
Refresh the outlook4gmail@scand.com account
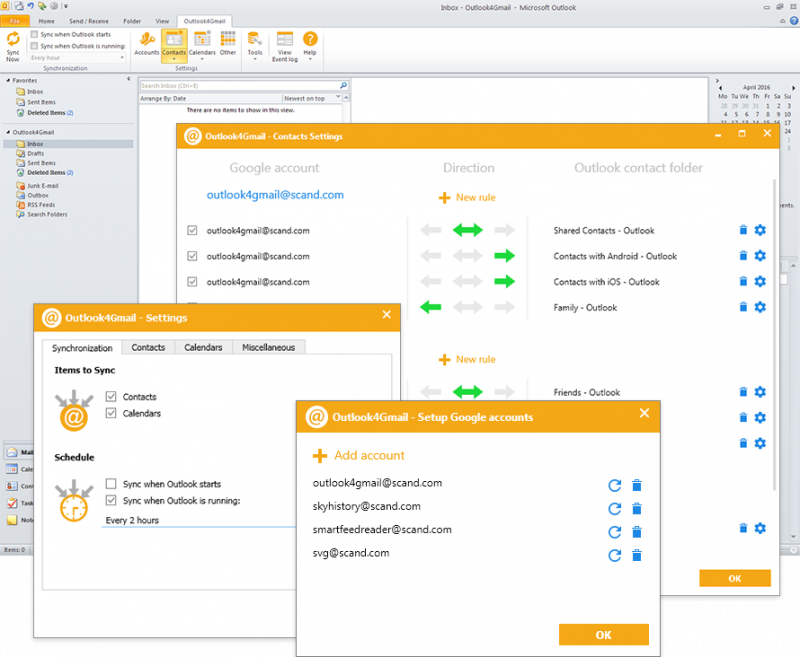coord(615,485)
